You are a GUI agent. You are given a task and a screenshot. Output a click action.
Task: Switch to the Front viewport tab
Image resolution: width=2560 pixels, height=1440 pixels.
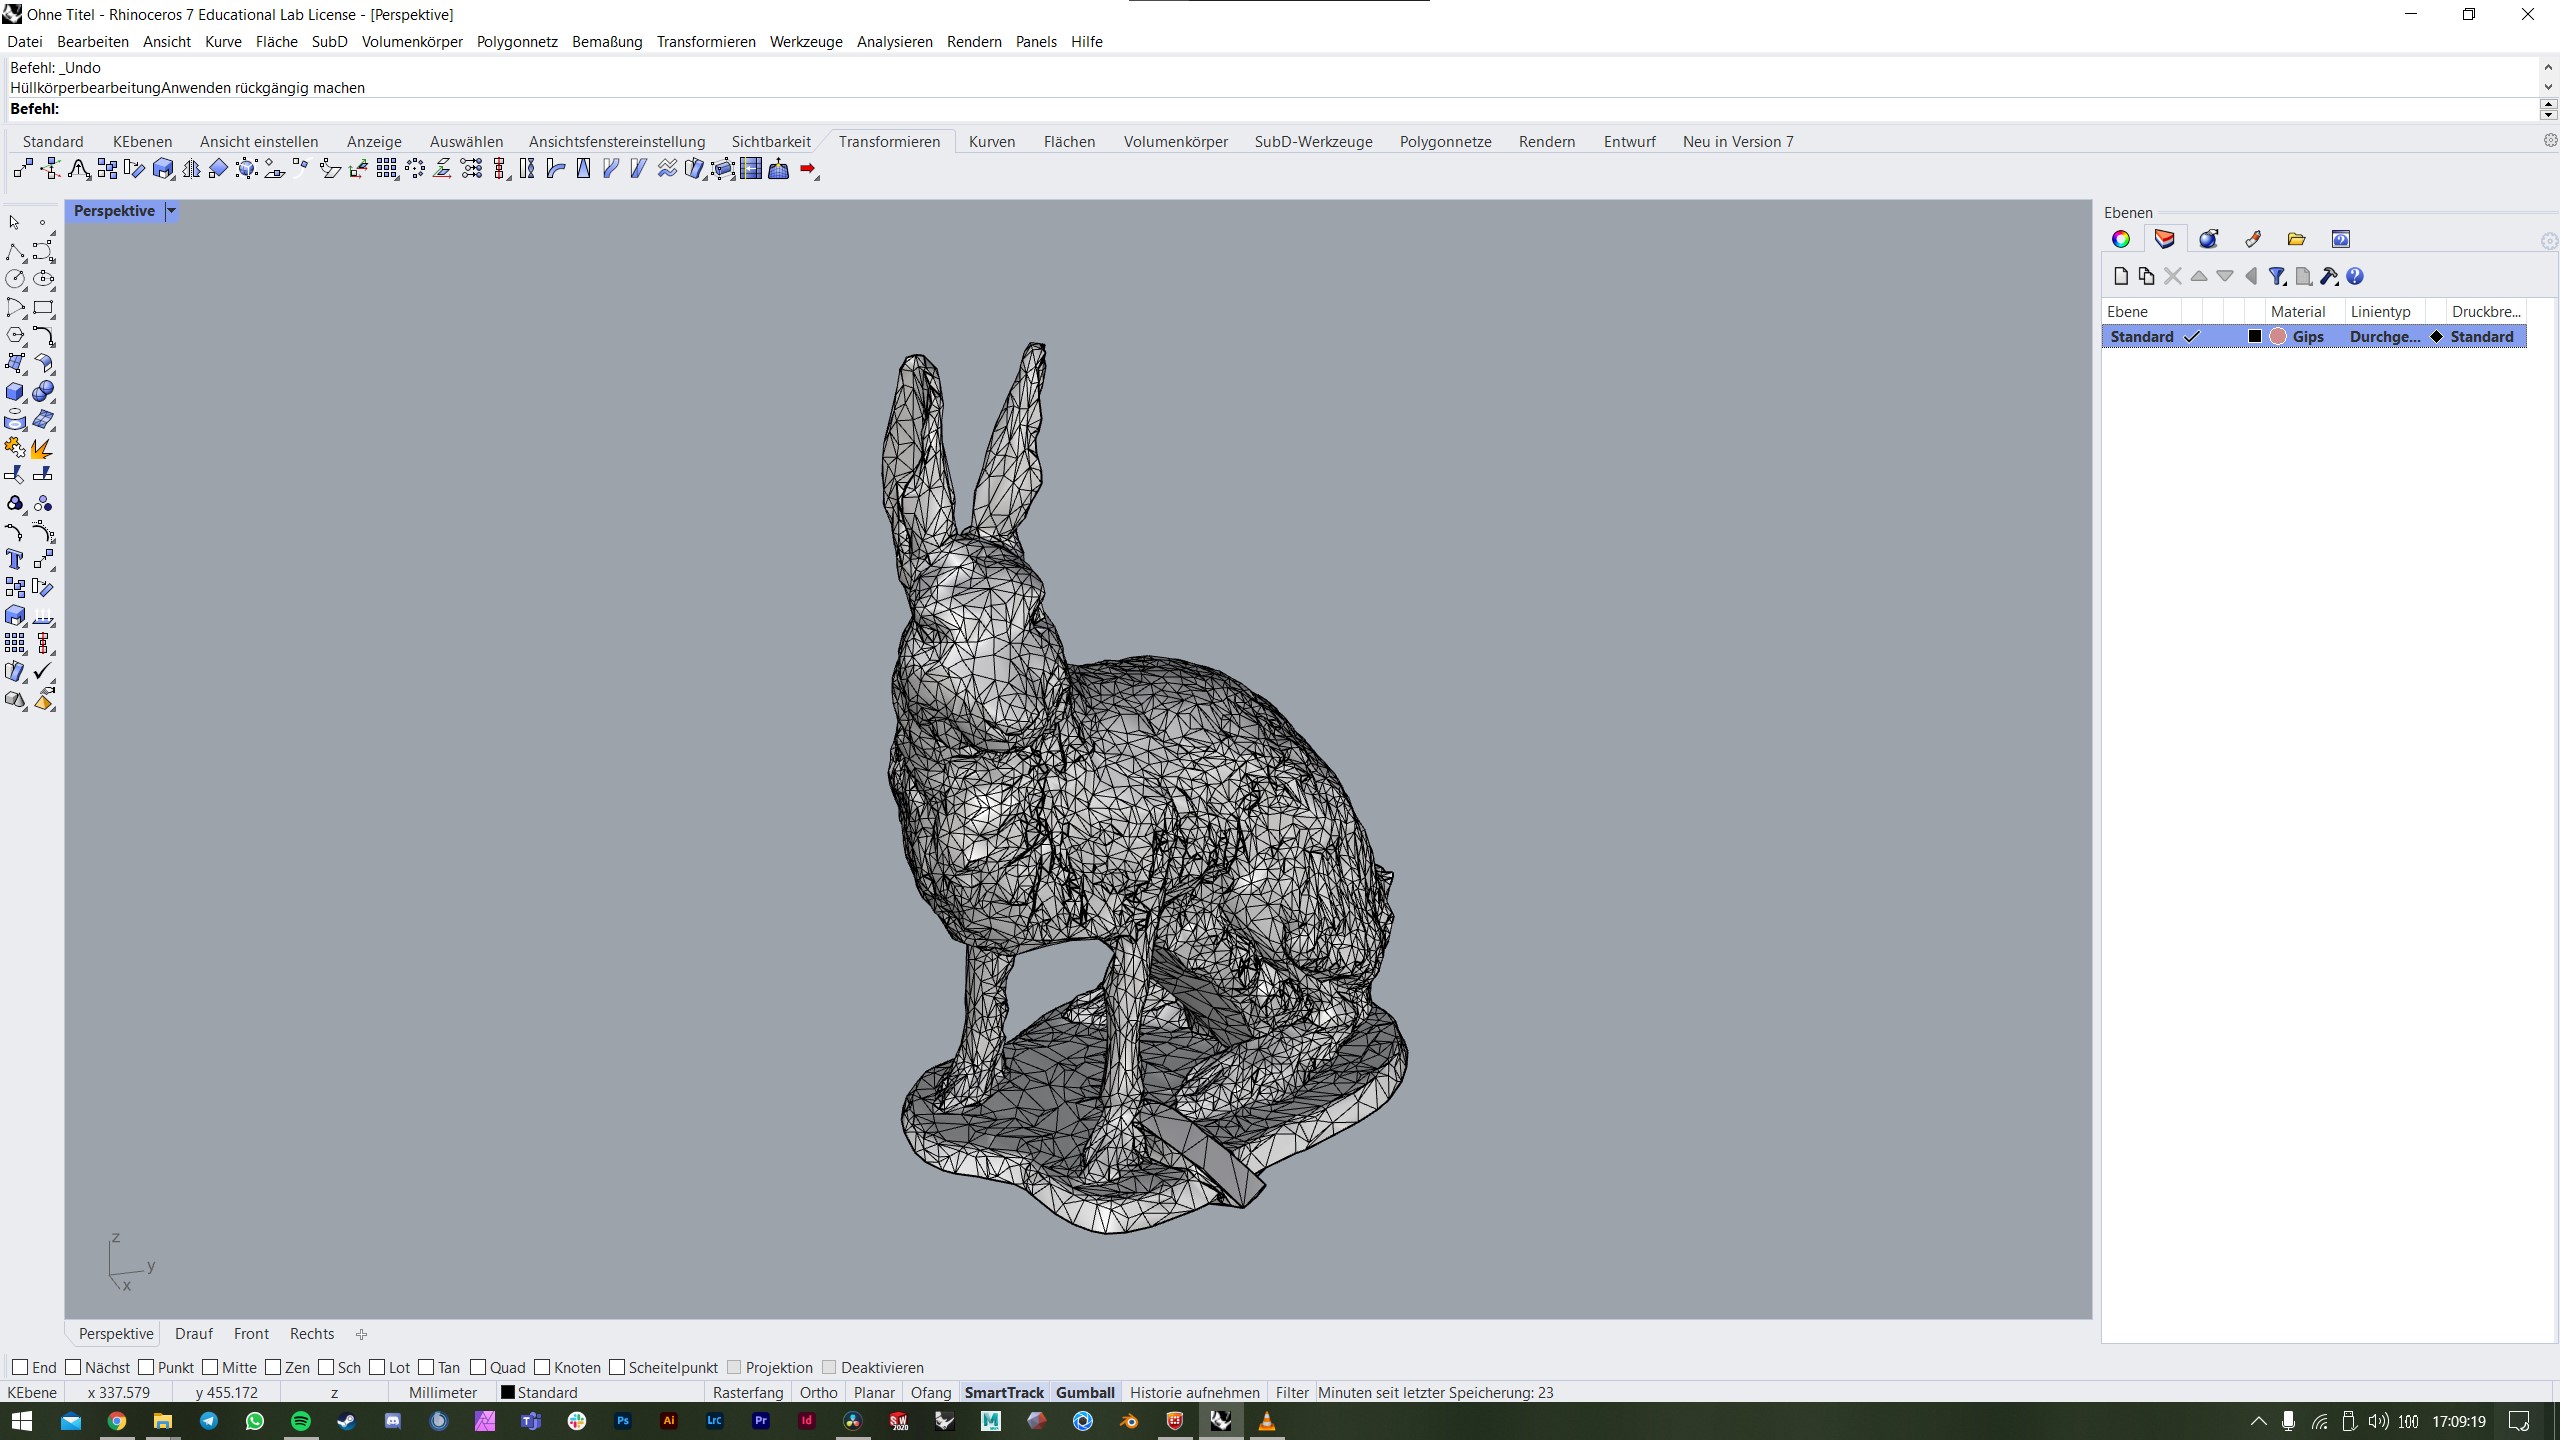[251, 1334]
